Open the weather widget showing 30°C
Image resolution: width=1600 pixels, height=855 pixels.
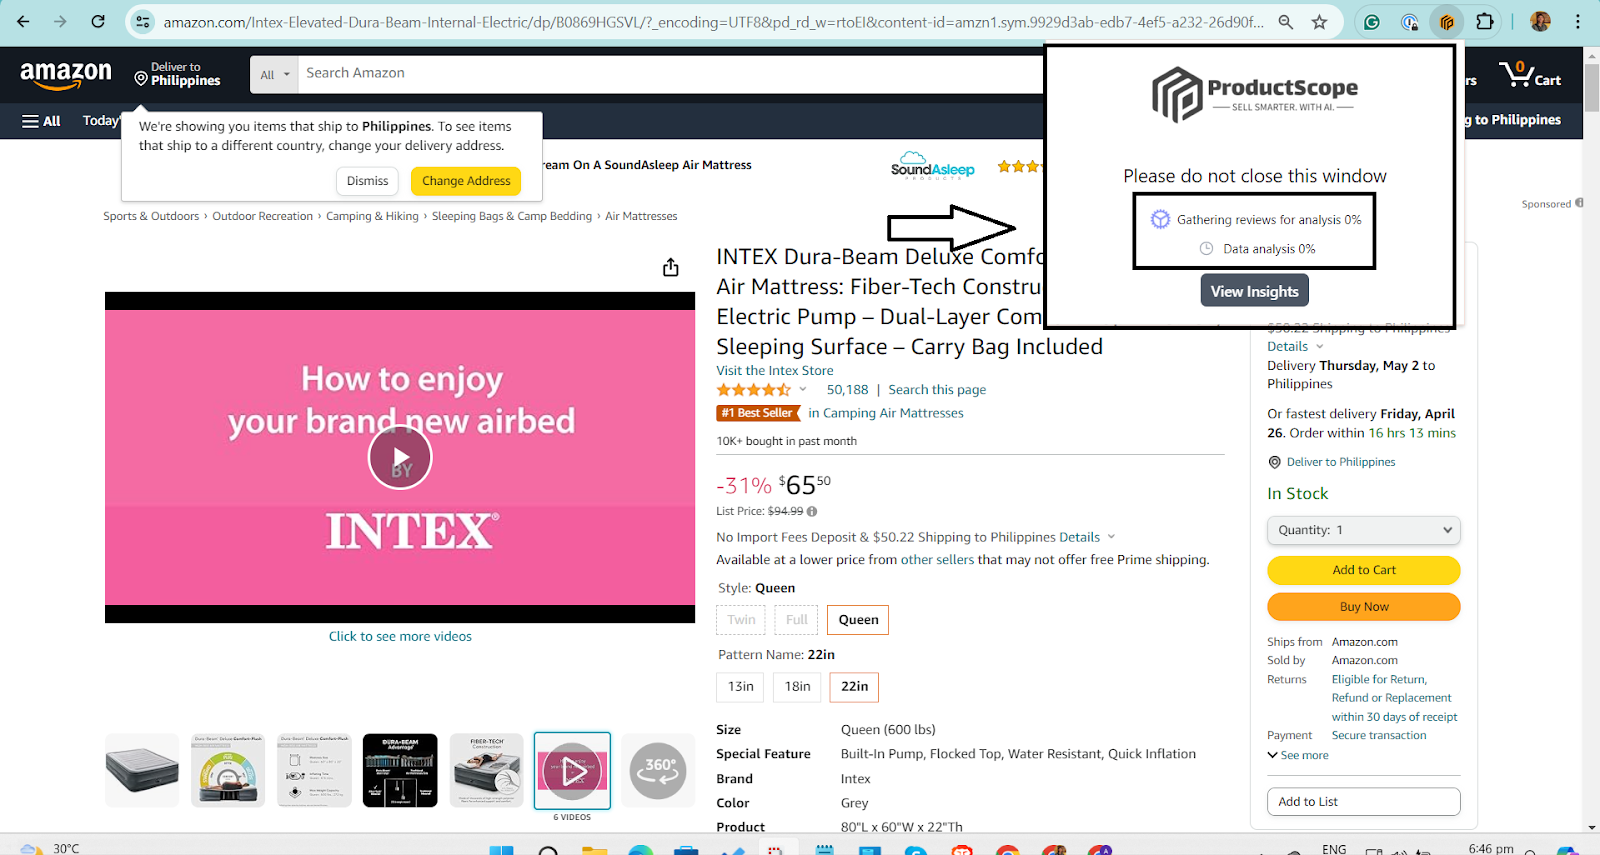[50, 849]
